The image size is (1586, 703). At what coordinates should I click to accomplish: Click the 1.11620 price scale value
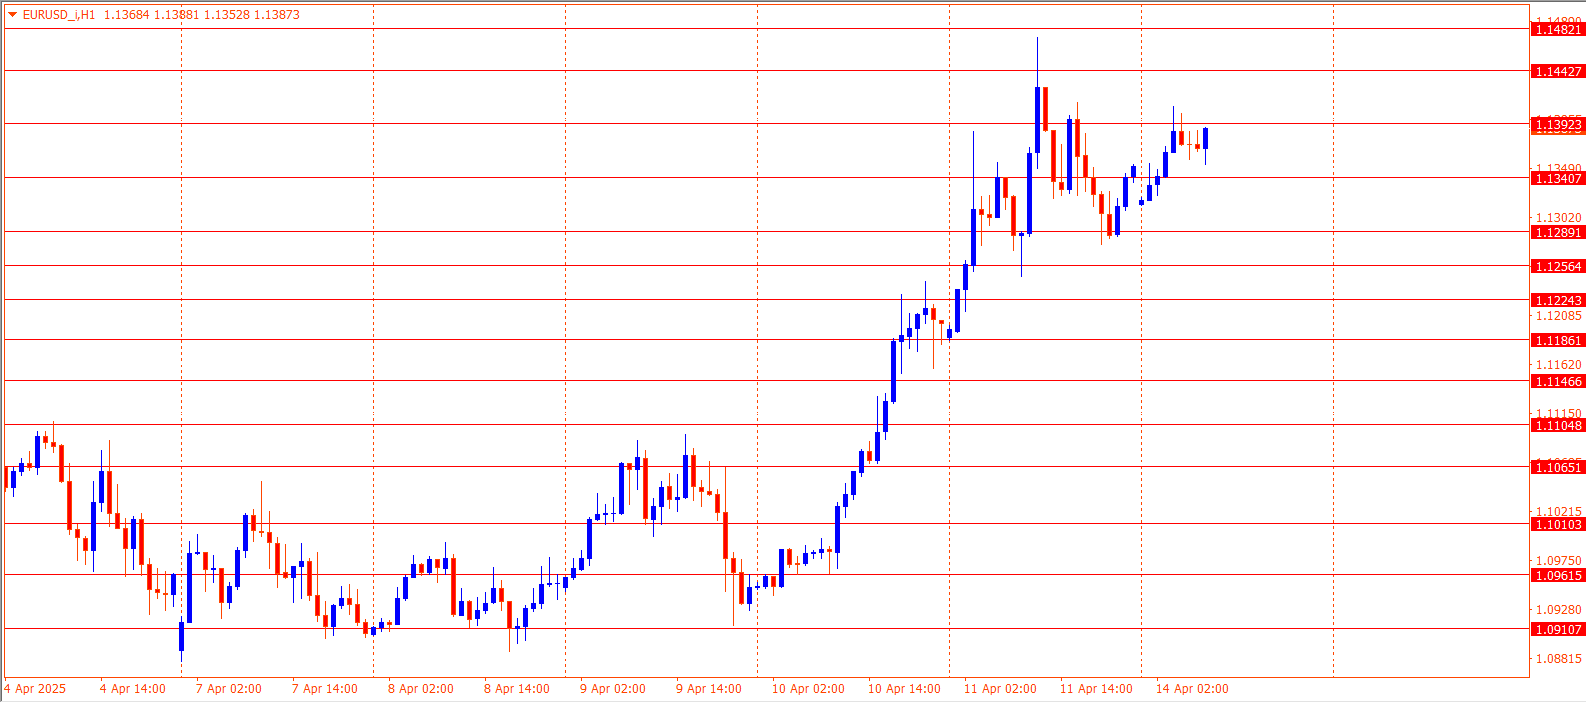[x=1559, y=365]
